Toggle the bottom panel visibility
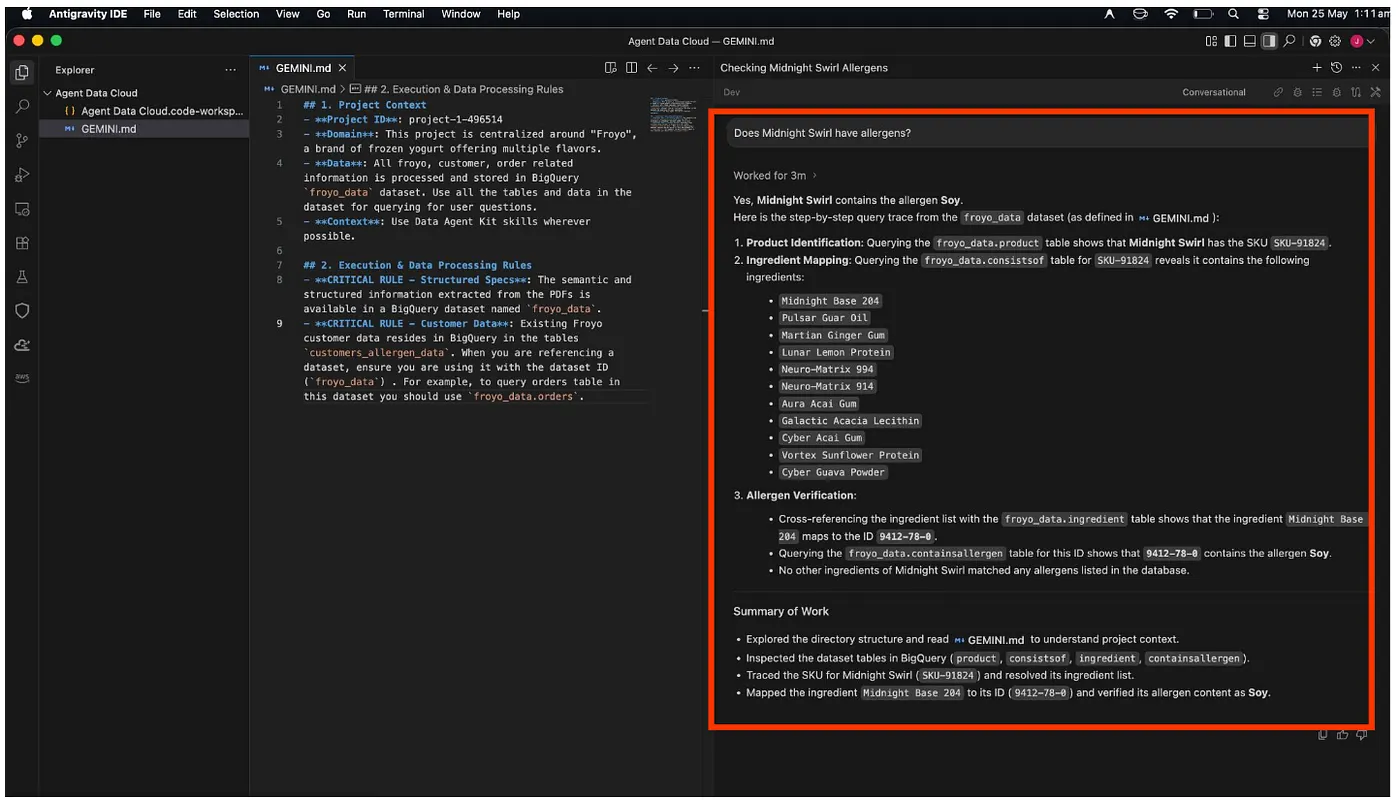1400x804 pixels. 1249,41
